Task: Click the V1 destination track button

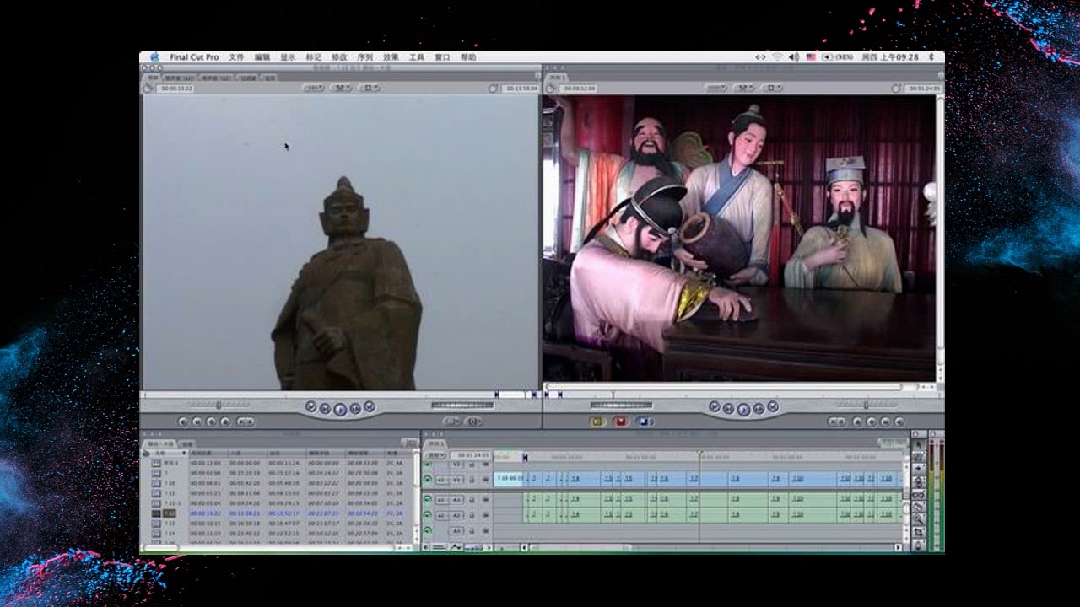Action: pyautogui.click(x=457, y=480)
